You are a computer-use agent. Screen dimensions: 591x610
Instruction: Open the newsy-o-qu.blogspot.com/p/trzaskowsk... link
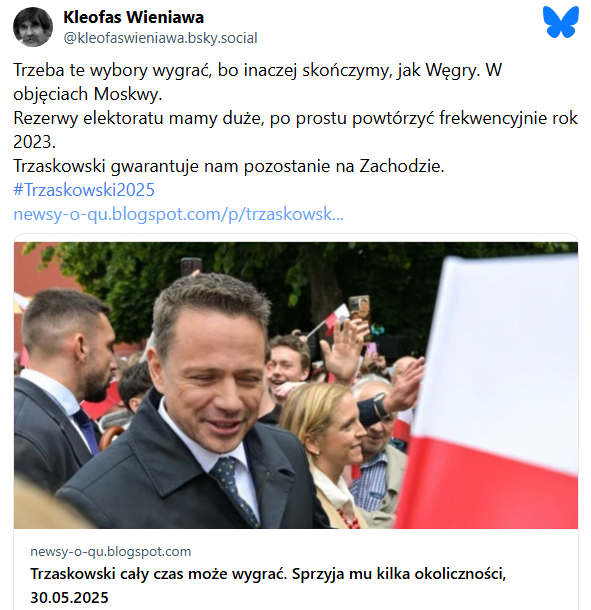[178, 214]
